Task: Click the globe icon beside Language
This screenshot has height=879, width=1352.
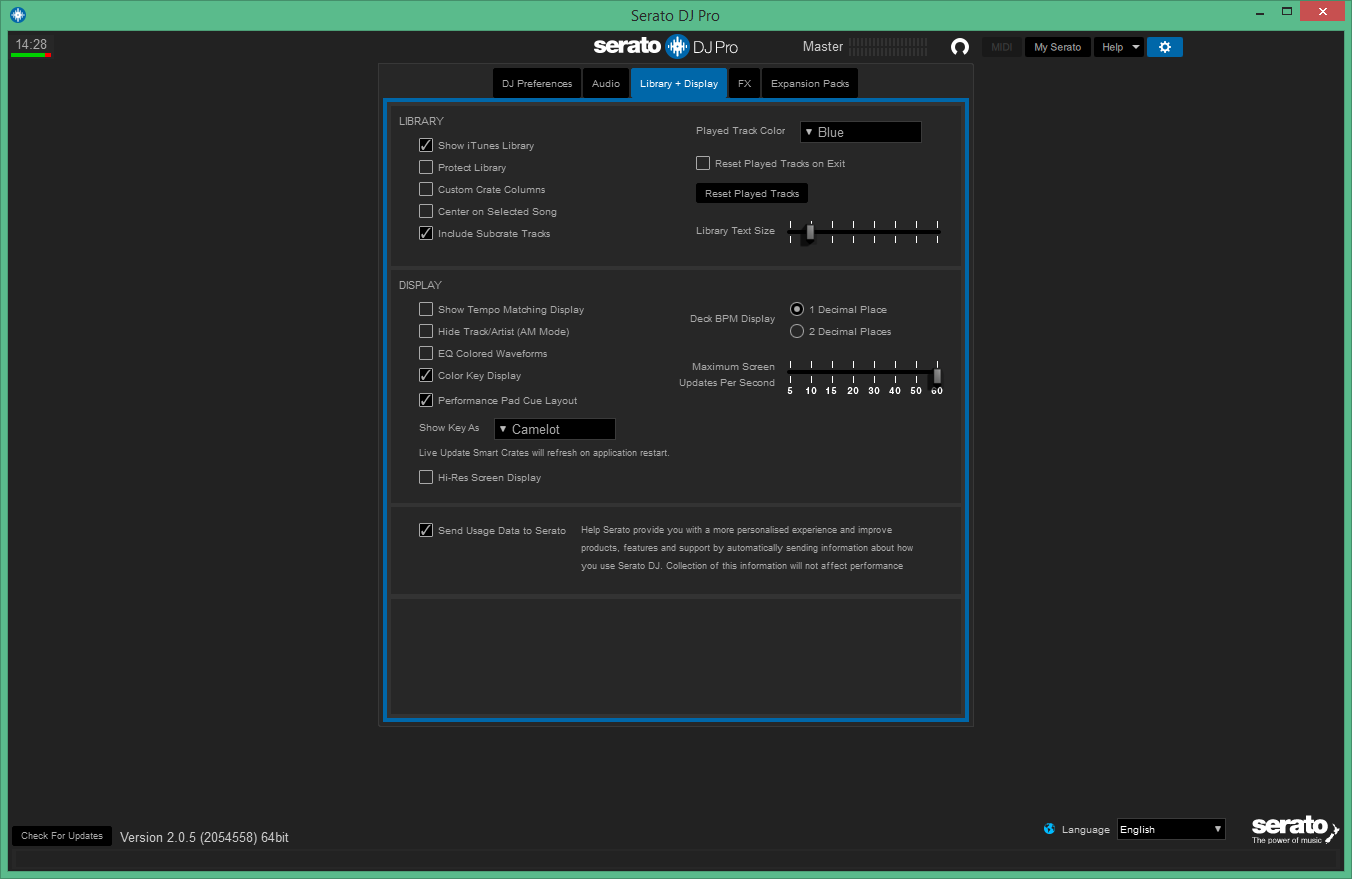Action: pos(1049,829)
